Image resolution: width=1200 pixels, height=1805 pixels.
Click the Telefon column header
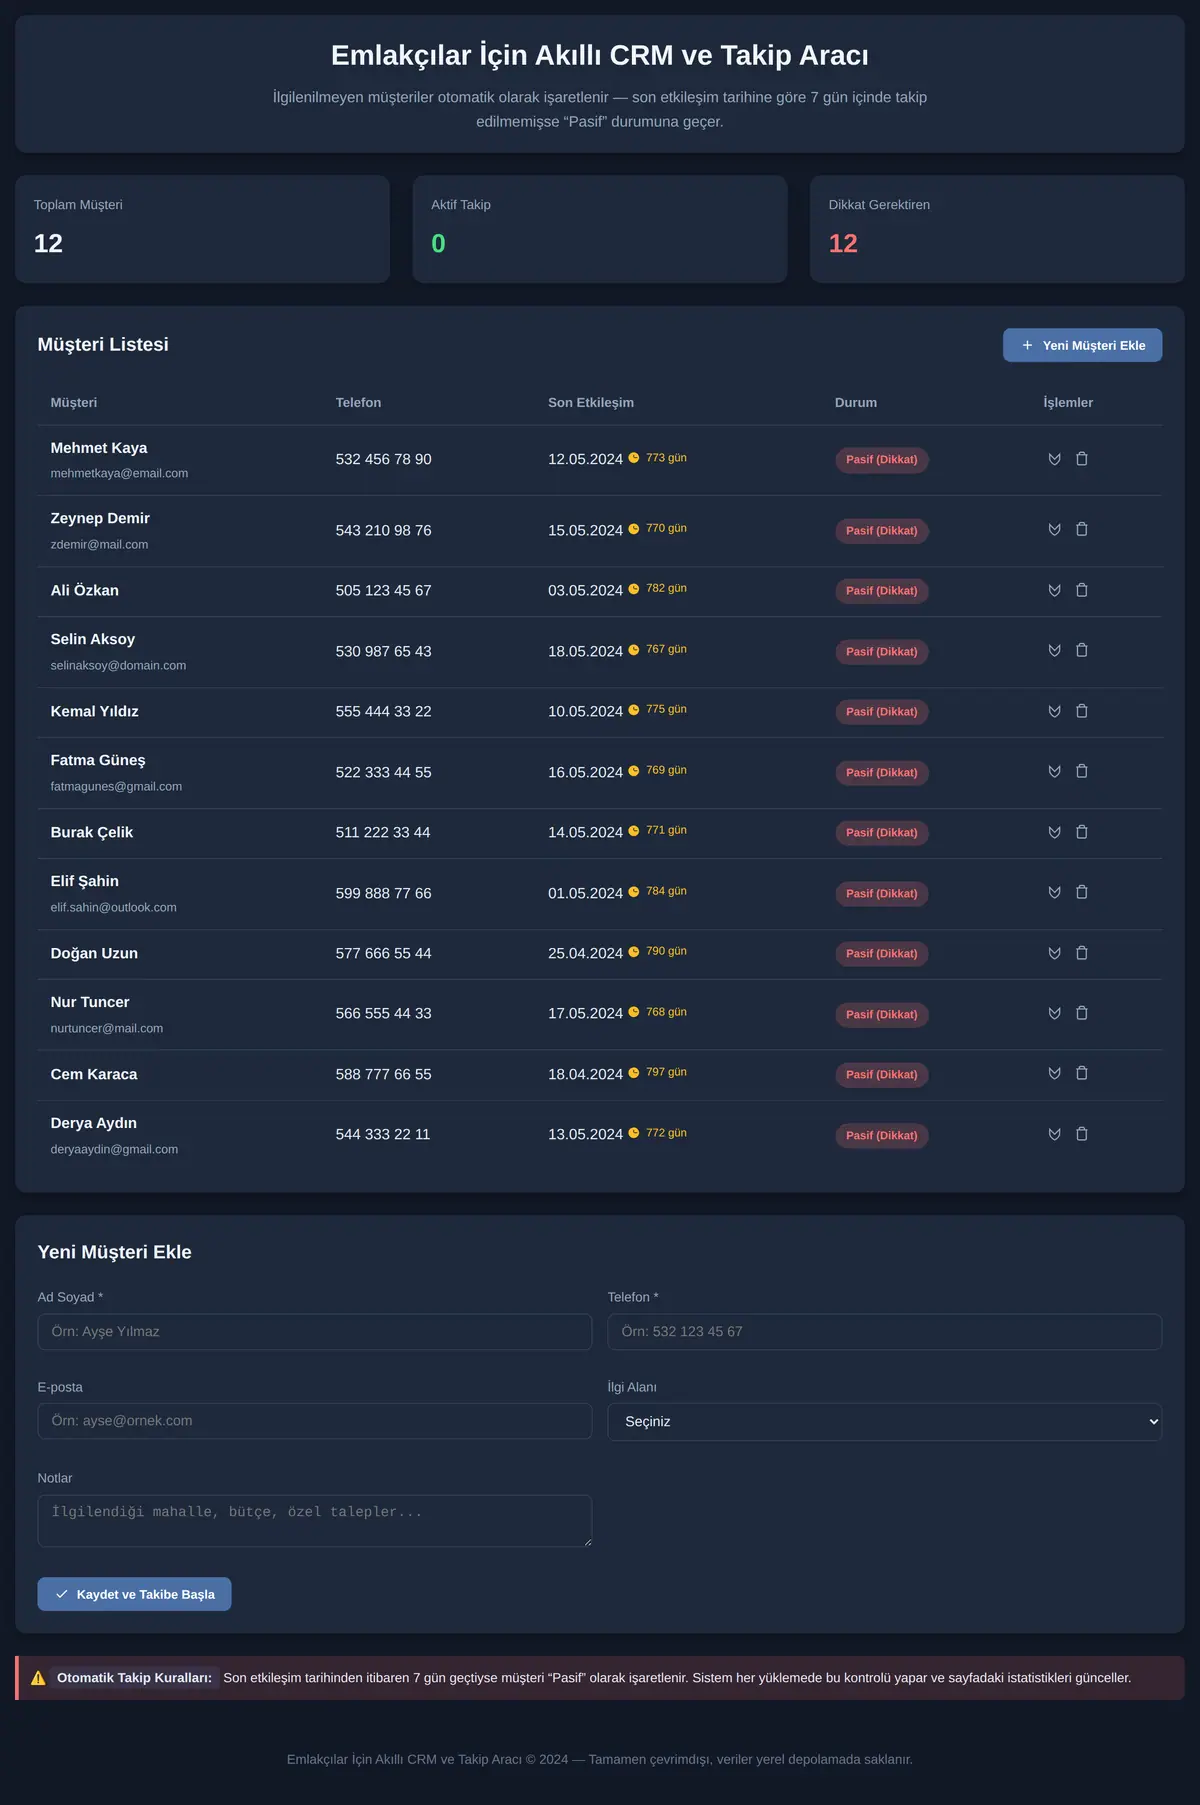pyautogui.click(x=358, y=402)
